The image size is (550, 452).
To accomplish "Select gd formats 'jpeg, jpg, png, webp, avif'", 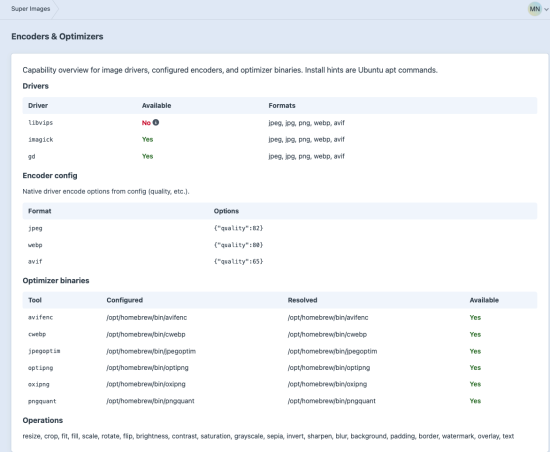I will click(306, 156).
